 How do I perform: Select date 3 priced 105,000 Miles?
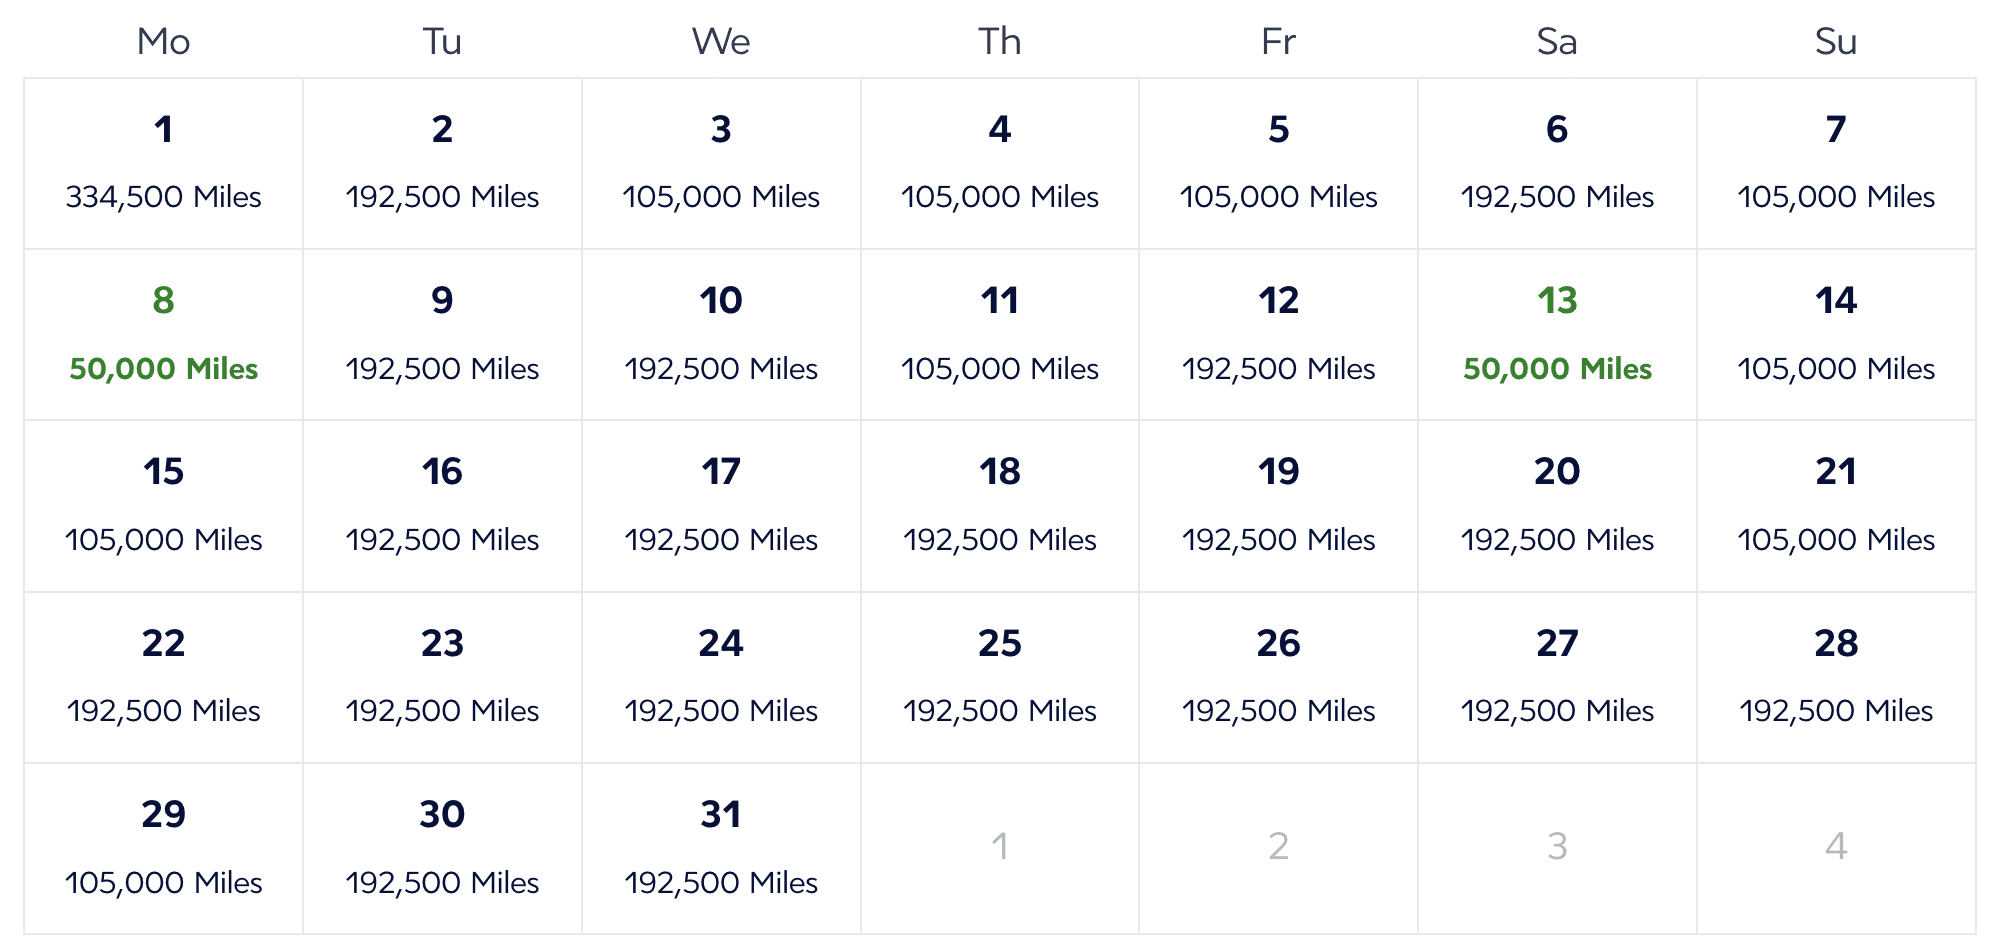point(721,163)
